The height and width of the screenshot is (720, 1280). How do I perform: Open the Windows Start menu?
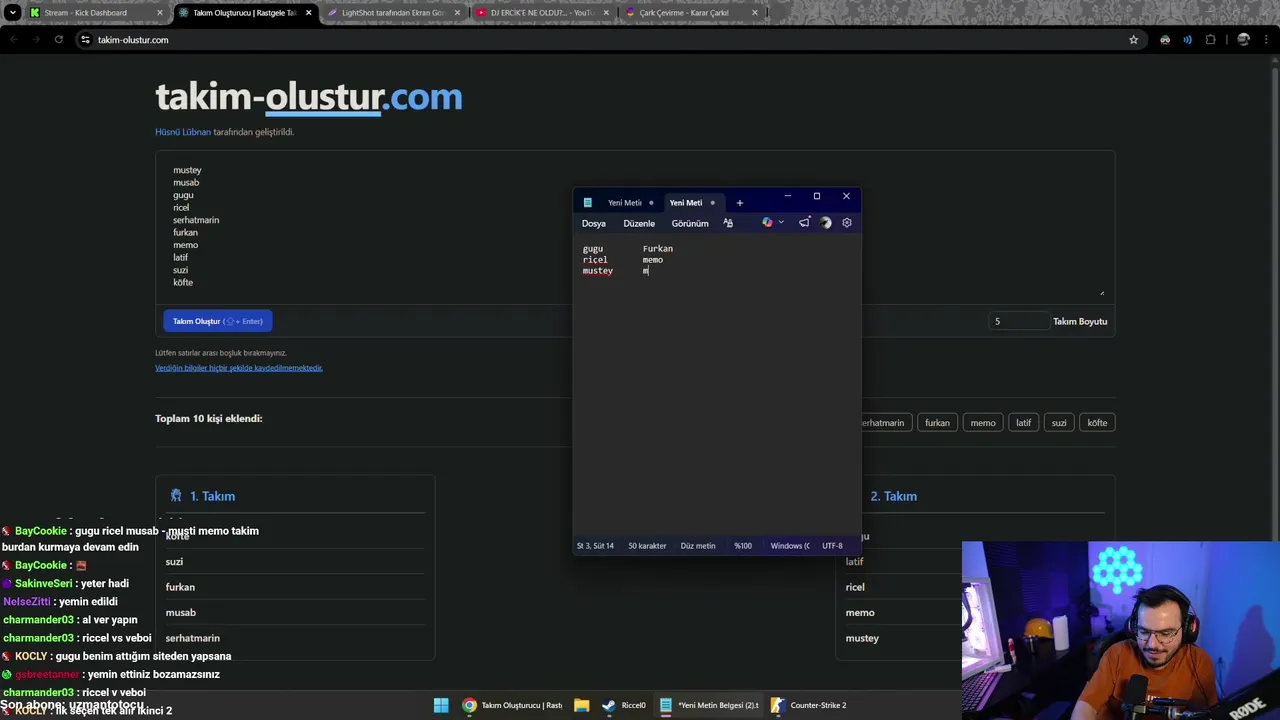click(x=441, y=705)
